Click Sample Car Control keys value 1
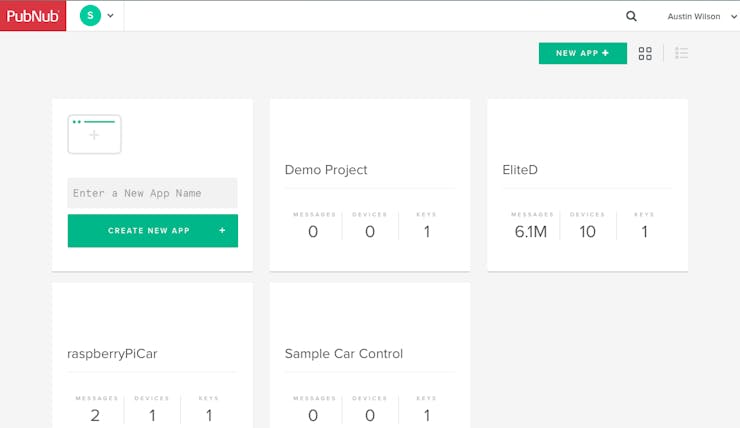Viewport: 740px width, 428px height. pos(427,415)
